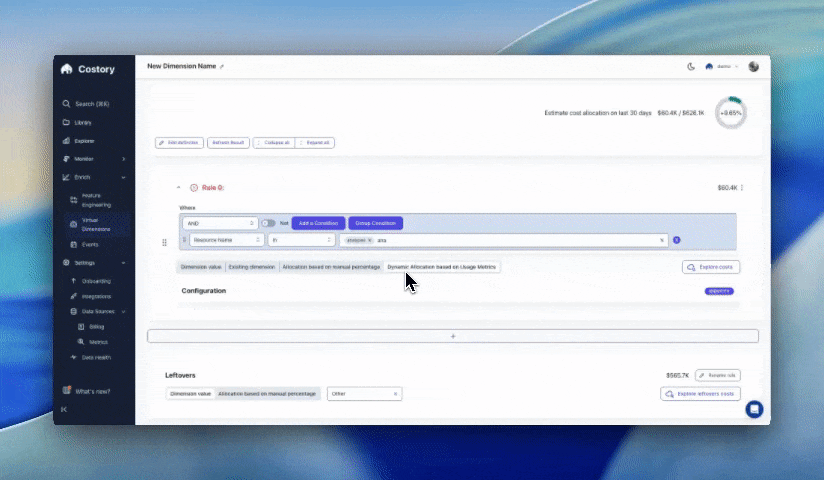
Task: Click the allocation percentage progress ring
Action: (730, 113)
